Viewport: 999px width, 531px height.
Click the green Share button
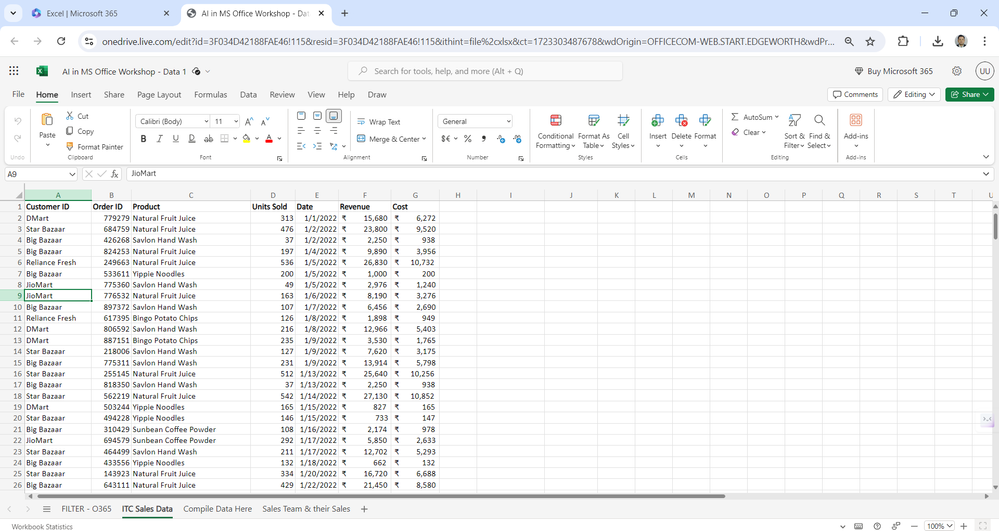[x=969, y=94]
